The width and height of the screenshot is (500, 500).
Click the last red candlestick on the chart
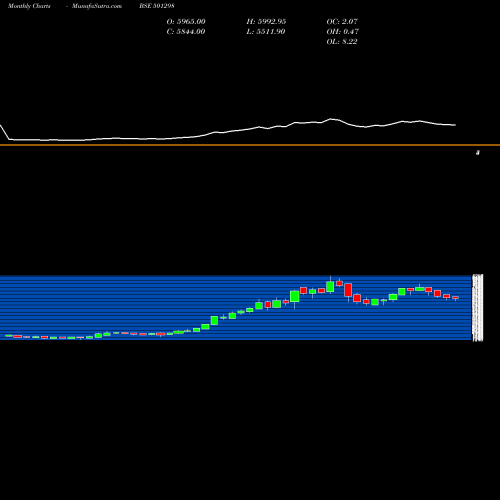point(455,298)
